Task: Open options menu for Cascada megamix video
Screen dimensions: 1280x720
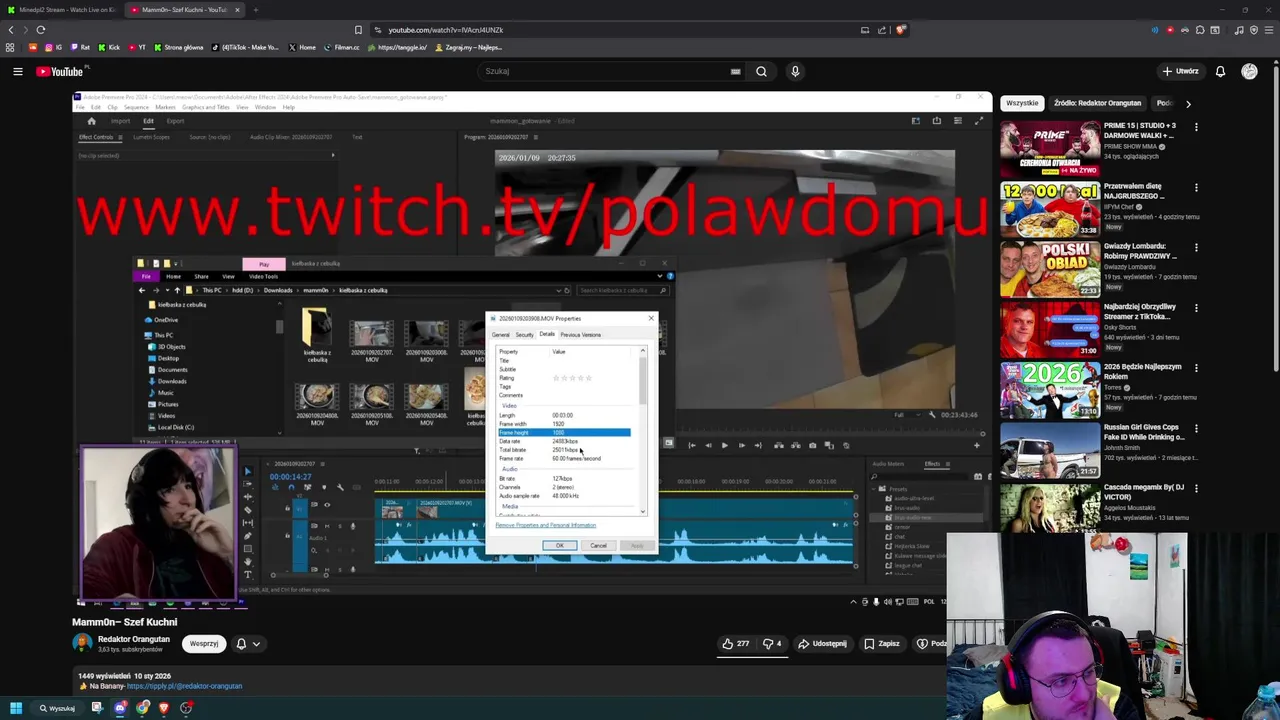Action: (x=1196, y=488)
